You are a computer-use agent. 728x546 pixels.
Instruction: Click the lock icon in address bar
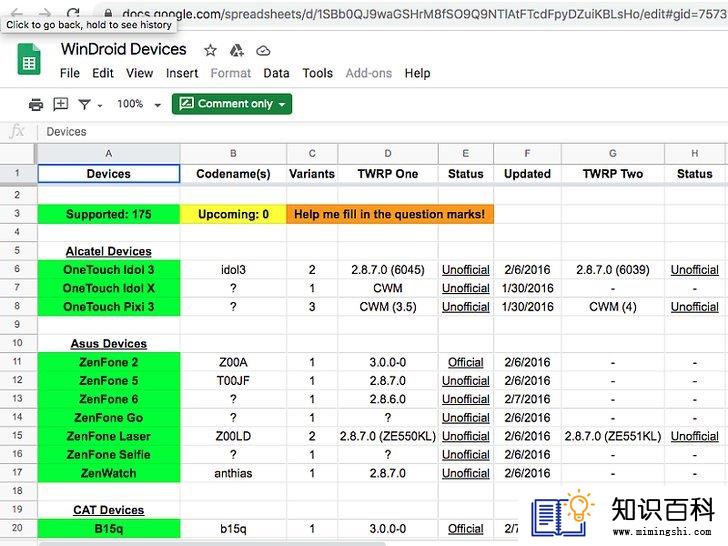[108, 13]
